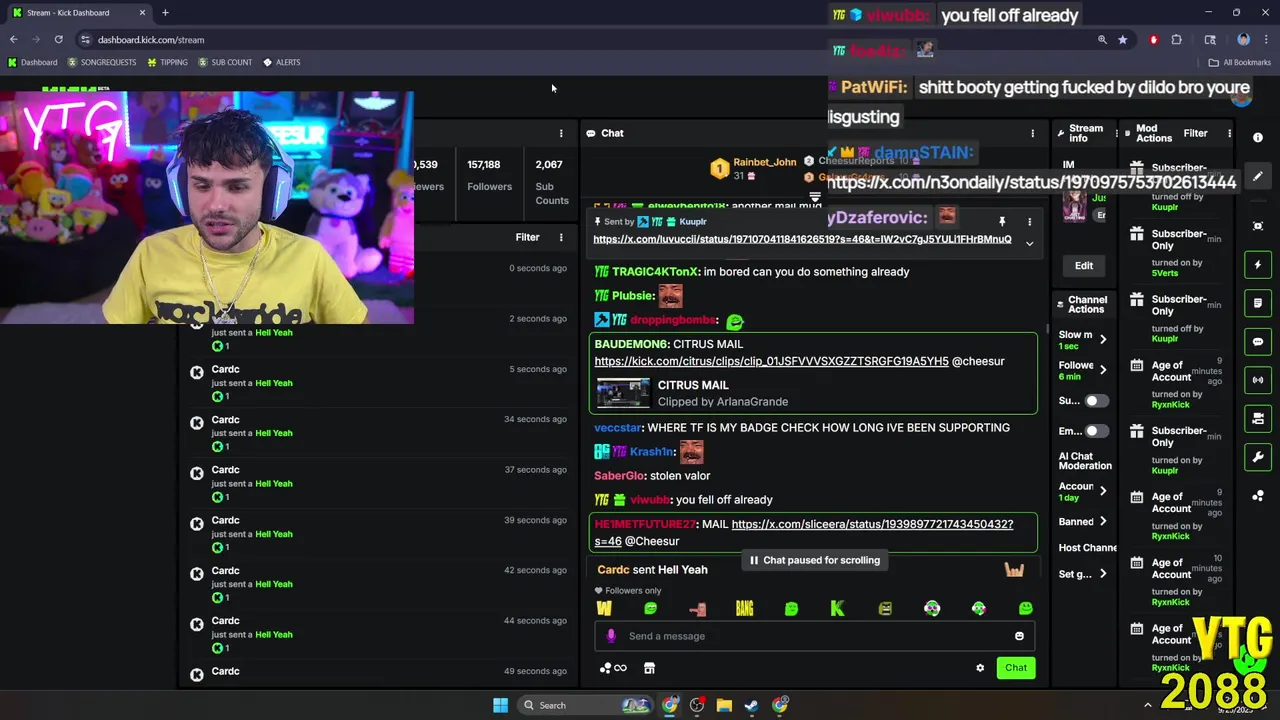Click the screenshot frame icon in sidebar
Screen dimensions: 1280x720
pyautogui.click(x=1258, y=226)
